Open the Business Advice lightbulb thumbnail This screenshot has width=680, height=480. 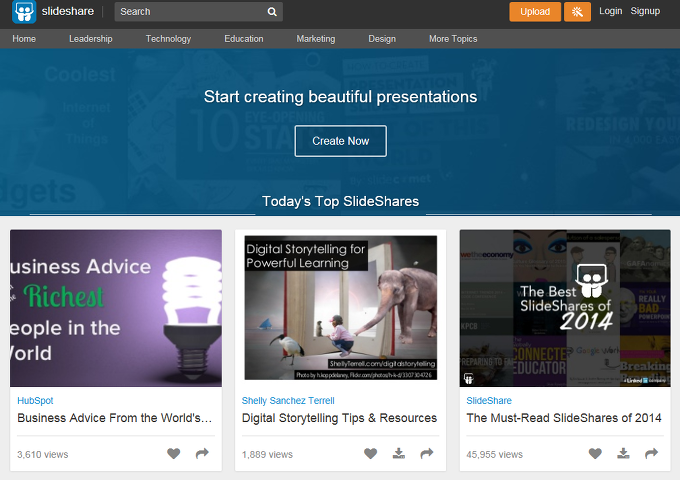pyautogui.click(x=116, y=308)
